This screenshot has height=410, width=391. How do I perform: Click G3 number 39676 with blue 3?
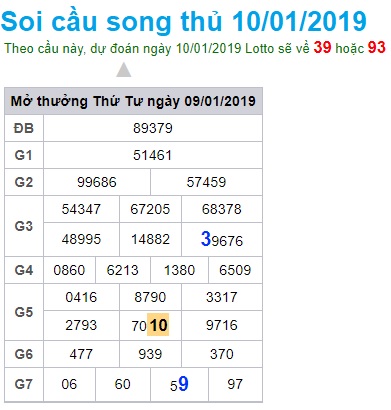(222, 239)
